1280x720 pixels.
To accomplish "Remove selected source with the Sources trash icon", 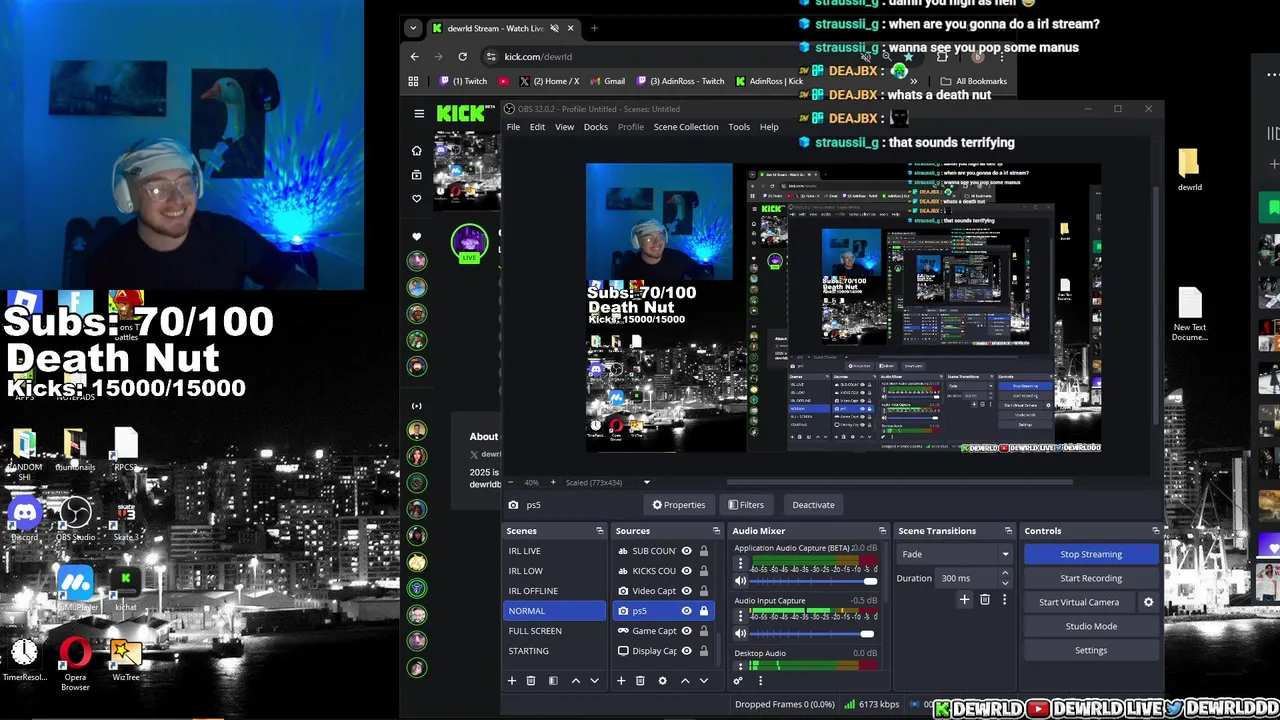I will (640, 681).
